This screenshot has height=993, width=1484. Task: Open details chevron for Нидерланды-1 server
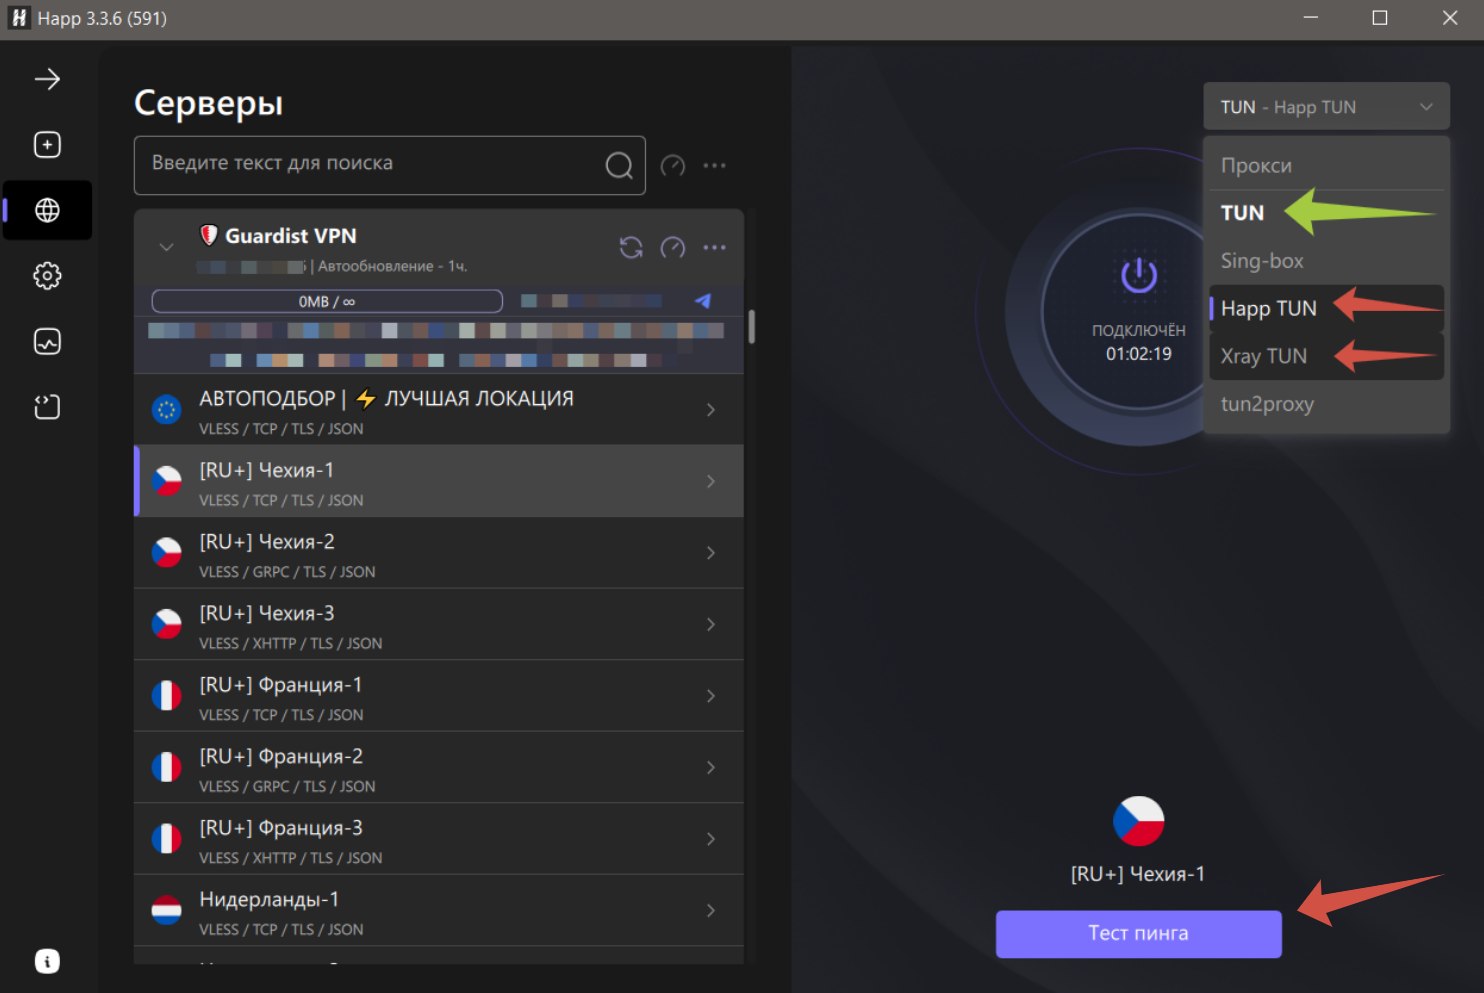click(711, 911)
